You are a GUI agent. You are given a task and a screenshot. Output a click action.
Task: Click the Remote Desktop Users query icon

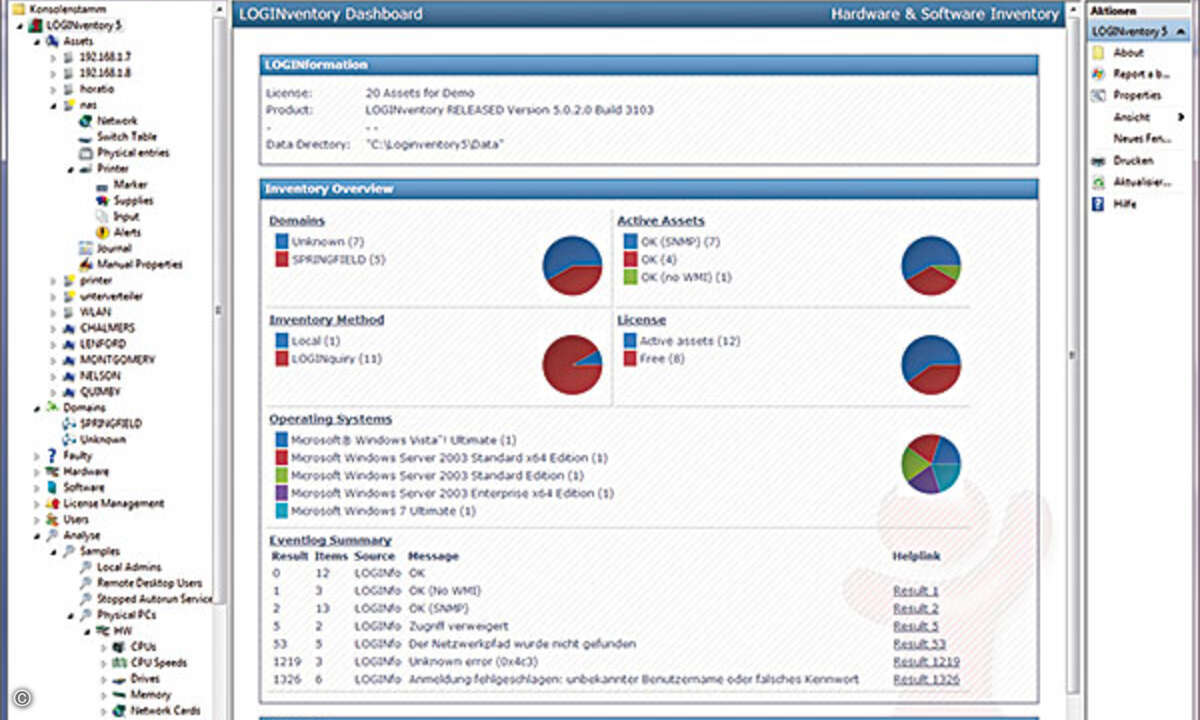tap(86, 583)
